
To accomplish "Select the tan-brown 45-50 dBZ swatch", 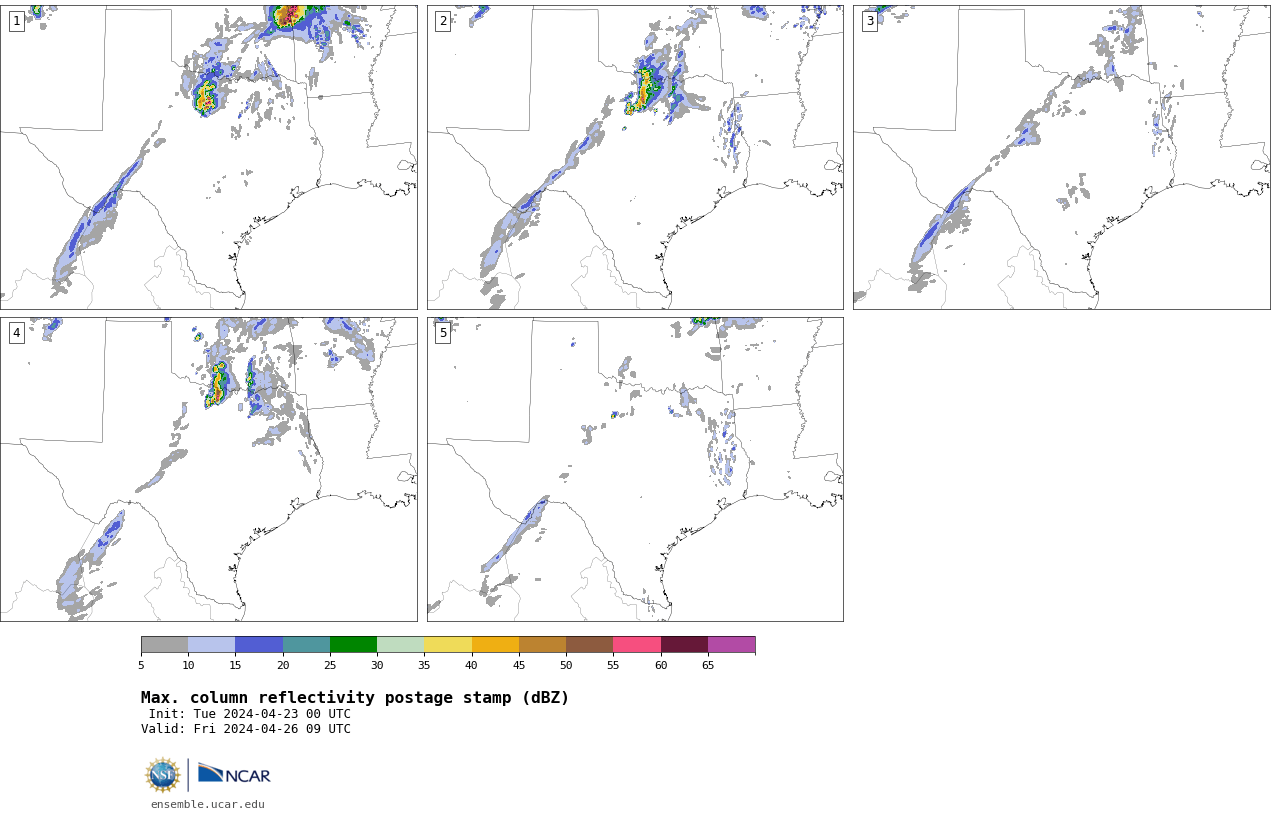I will click(542, 644).
